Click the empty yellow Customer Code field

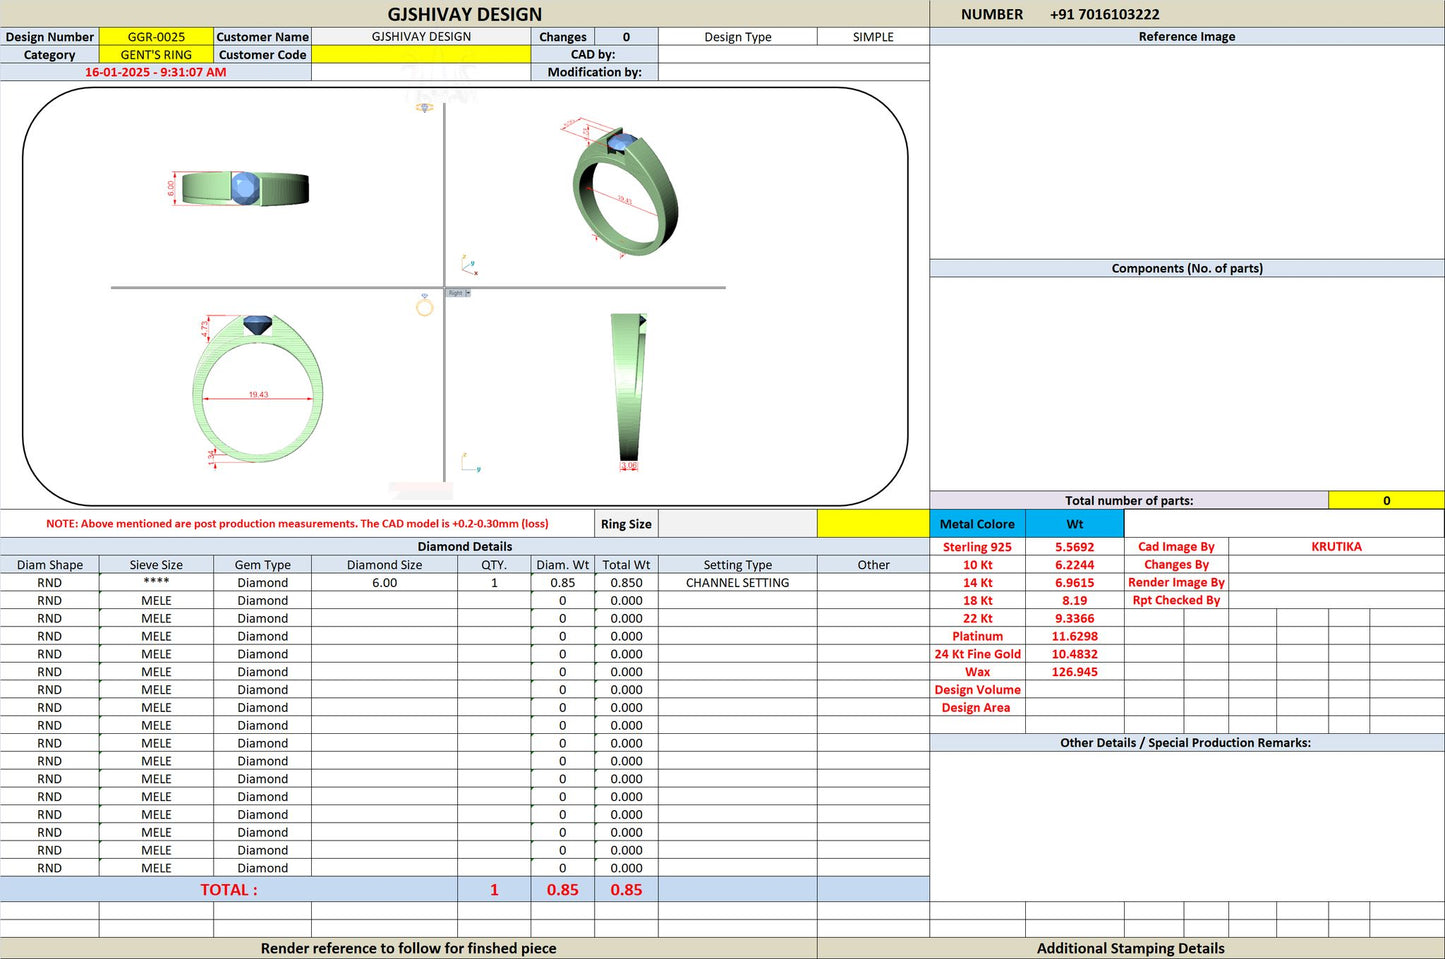[421, 55]
